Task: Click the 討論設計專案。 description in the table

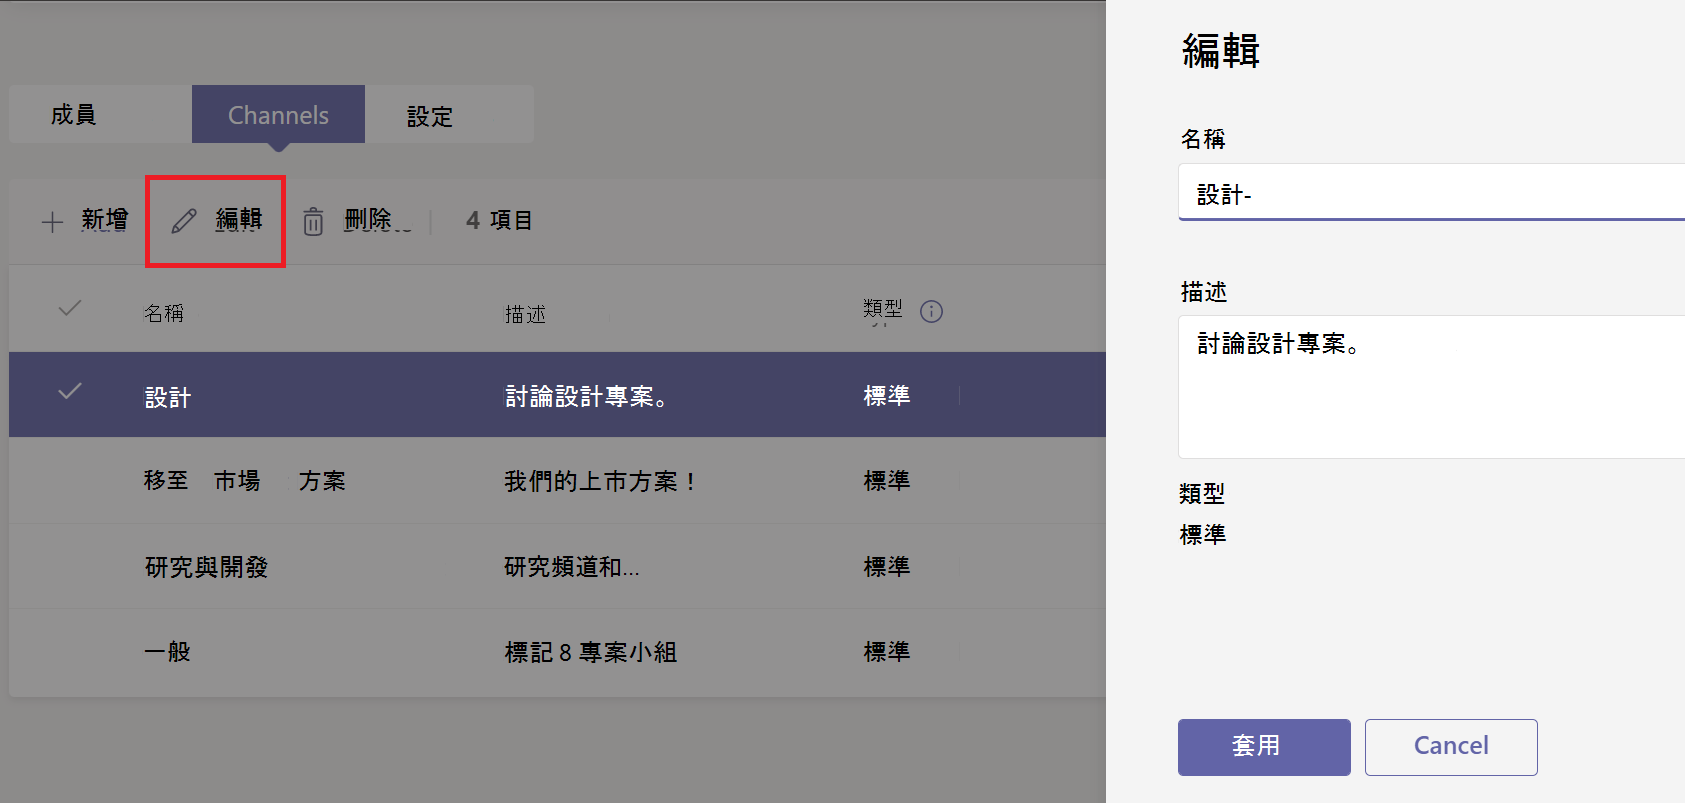Action: point(586,397)
